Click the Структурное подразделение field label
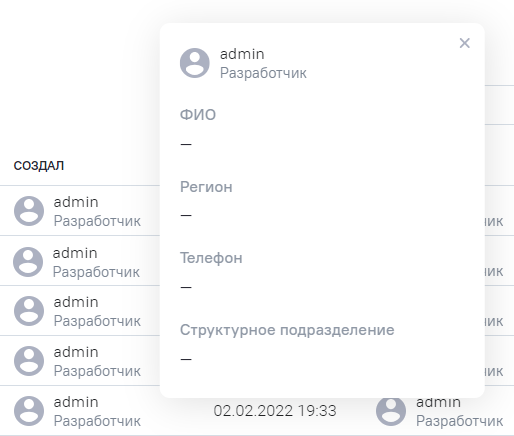Image resolution: width=514 pixels, height=436 pixels. [287, 330]
